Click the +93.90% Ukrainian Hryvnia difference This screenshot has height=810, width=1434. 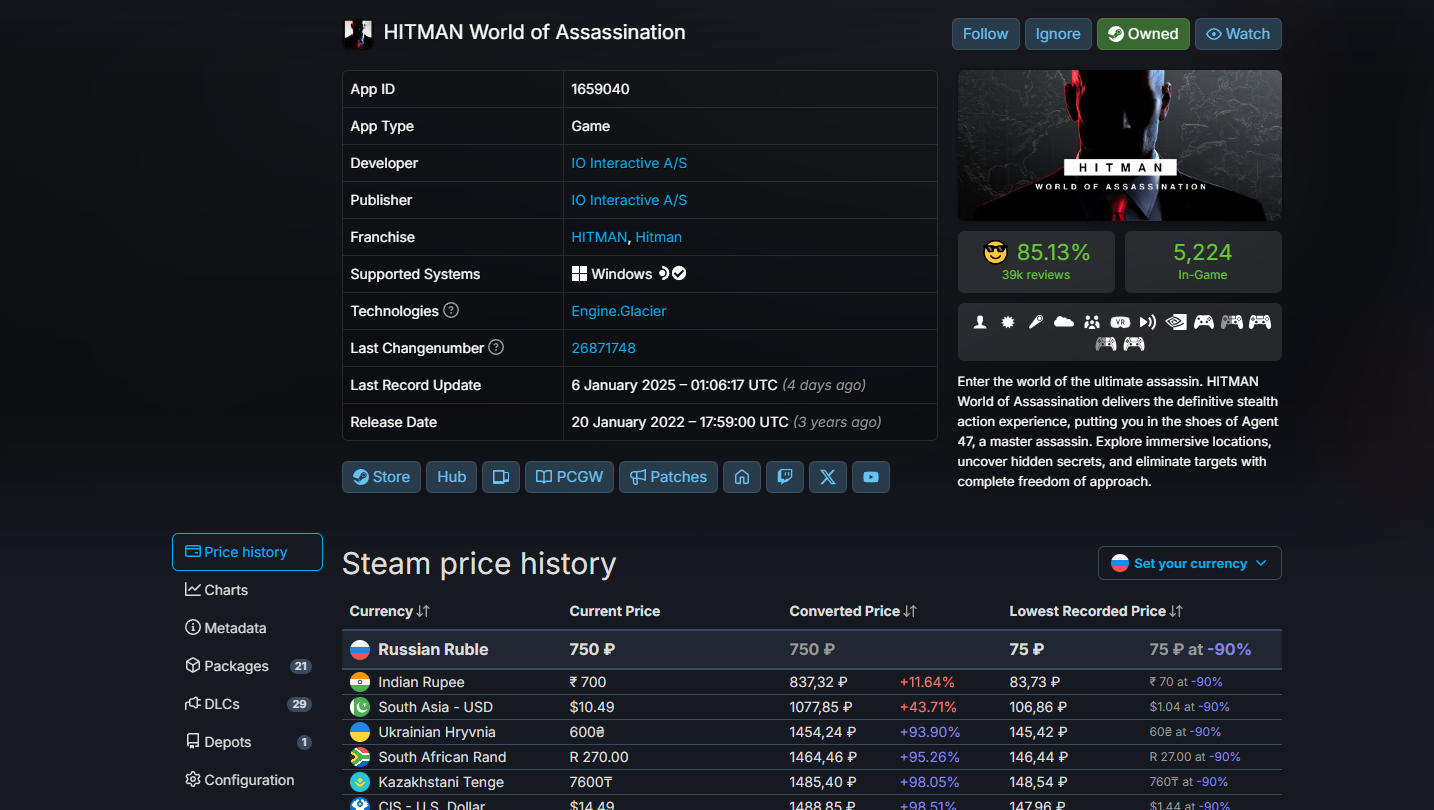(x=930, y=732)
